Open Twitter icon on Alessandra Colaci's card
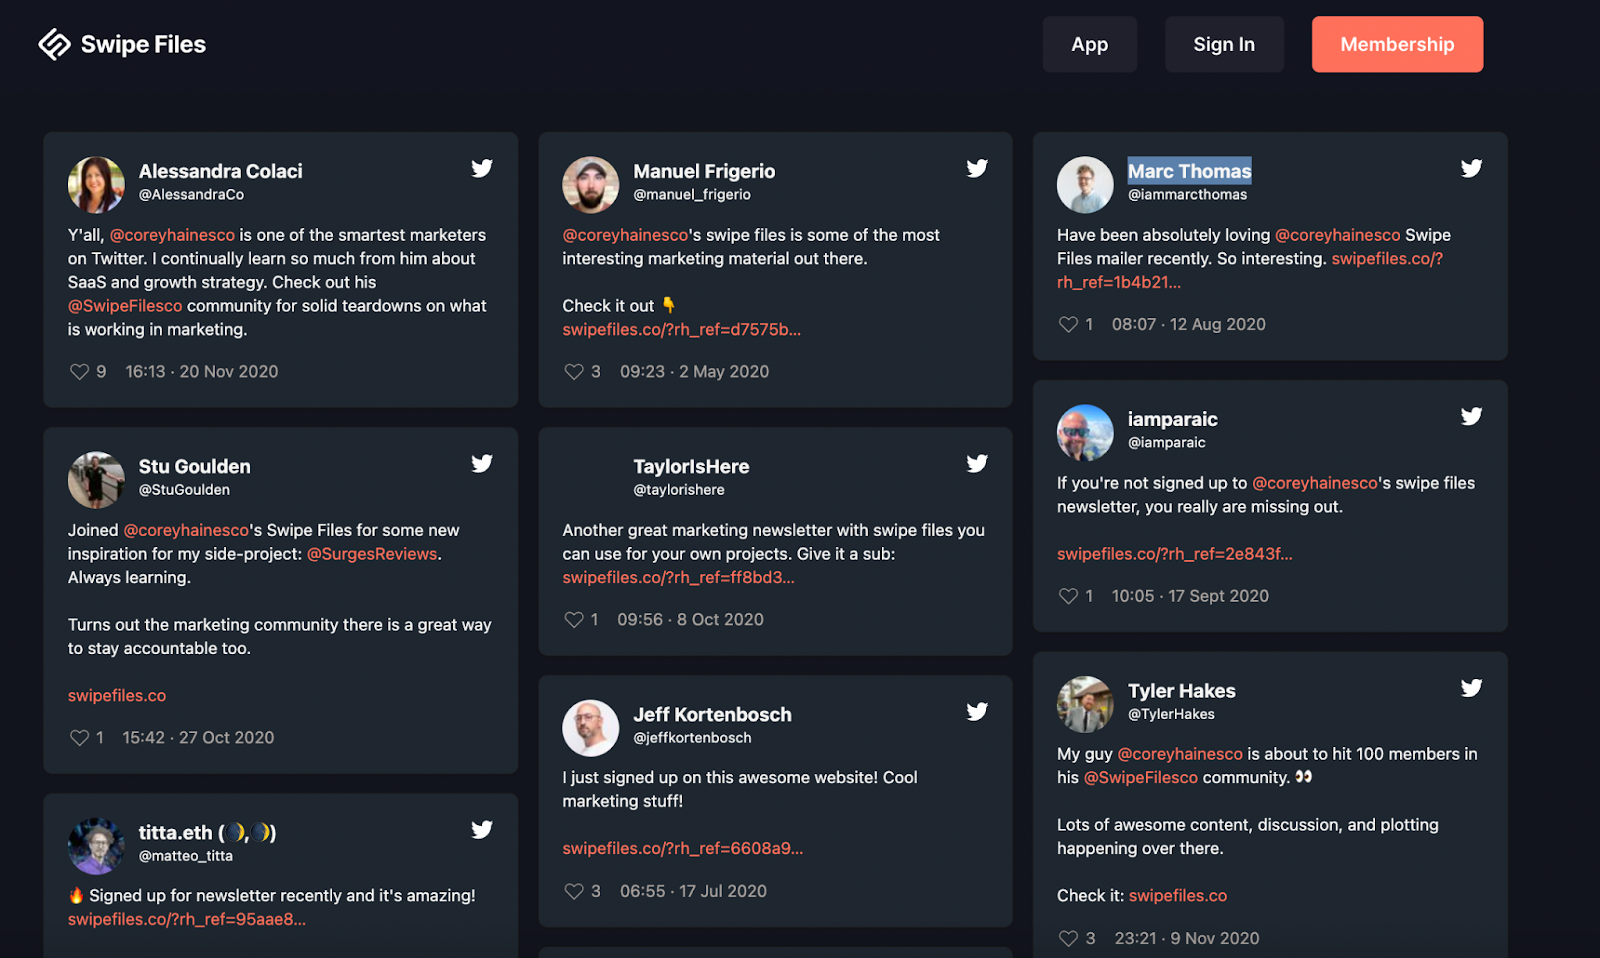 click(x=482, y=168)
